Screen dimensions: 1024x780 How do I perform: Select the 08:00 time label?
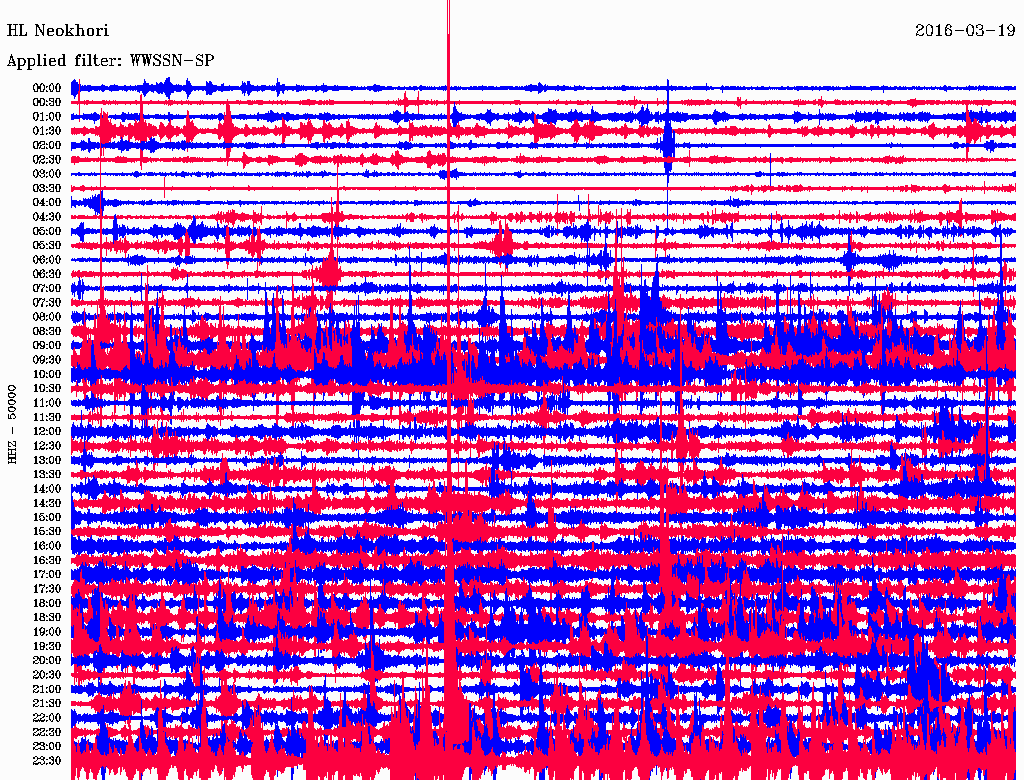(47, 317)
